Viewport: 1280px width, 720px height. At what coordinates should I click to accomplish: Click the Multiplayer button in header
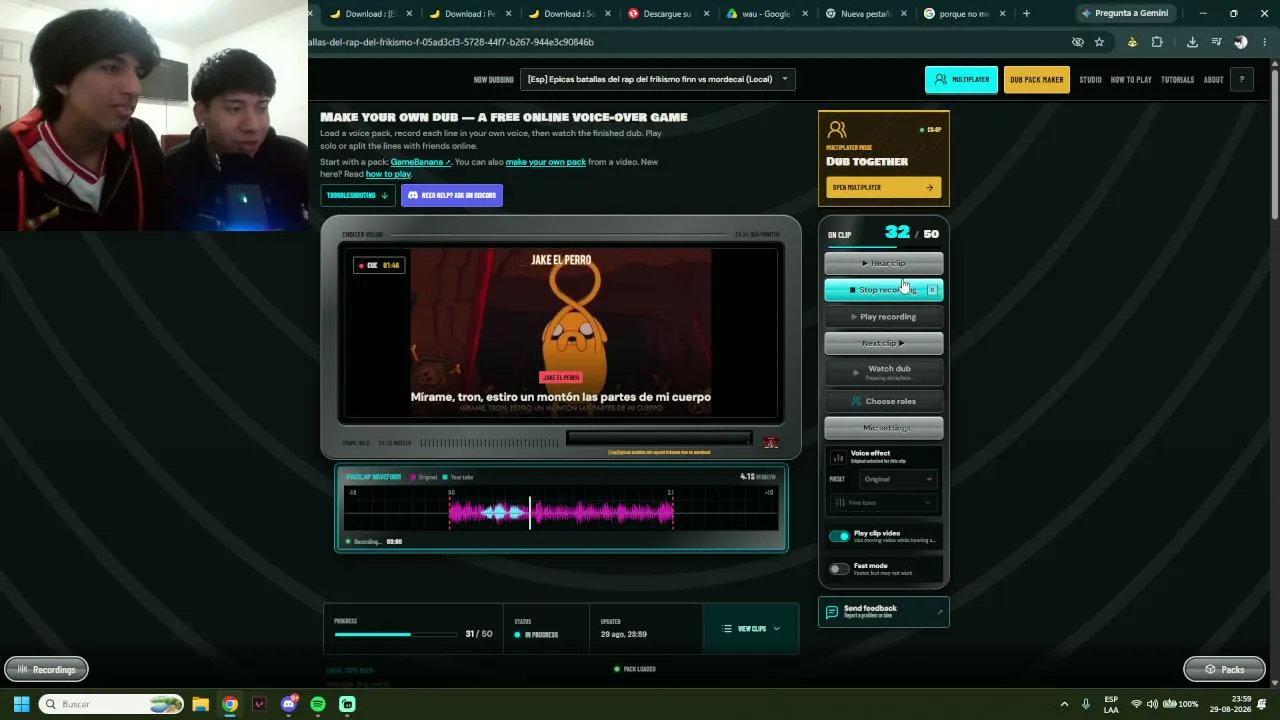[961, 80]
